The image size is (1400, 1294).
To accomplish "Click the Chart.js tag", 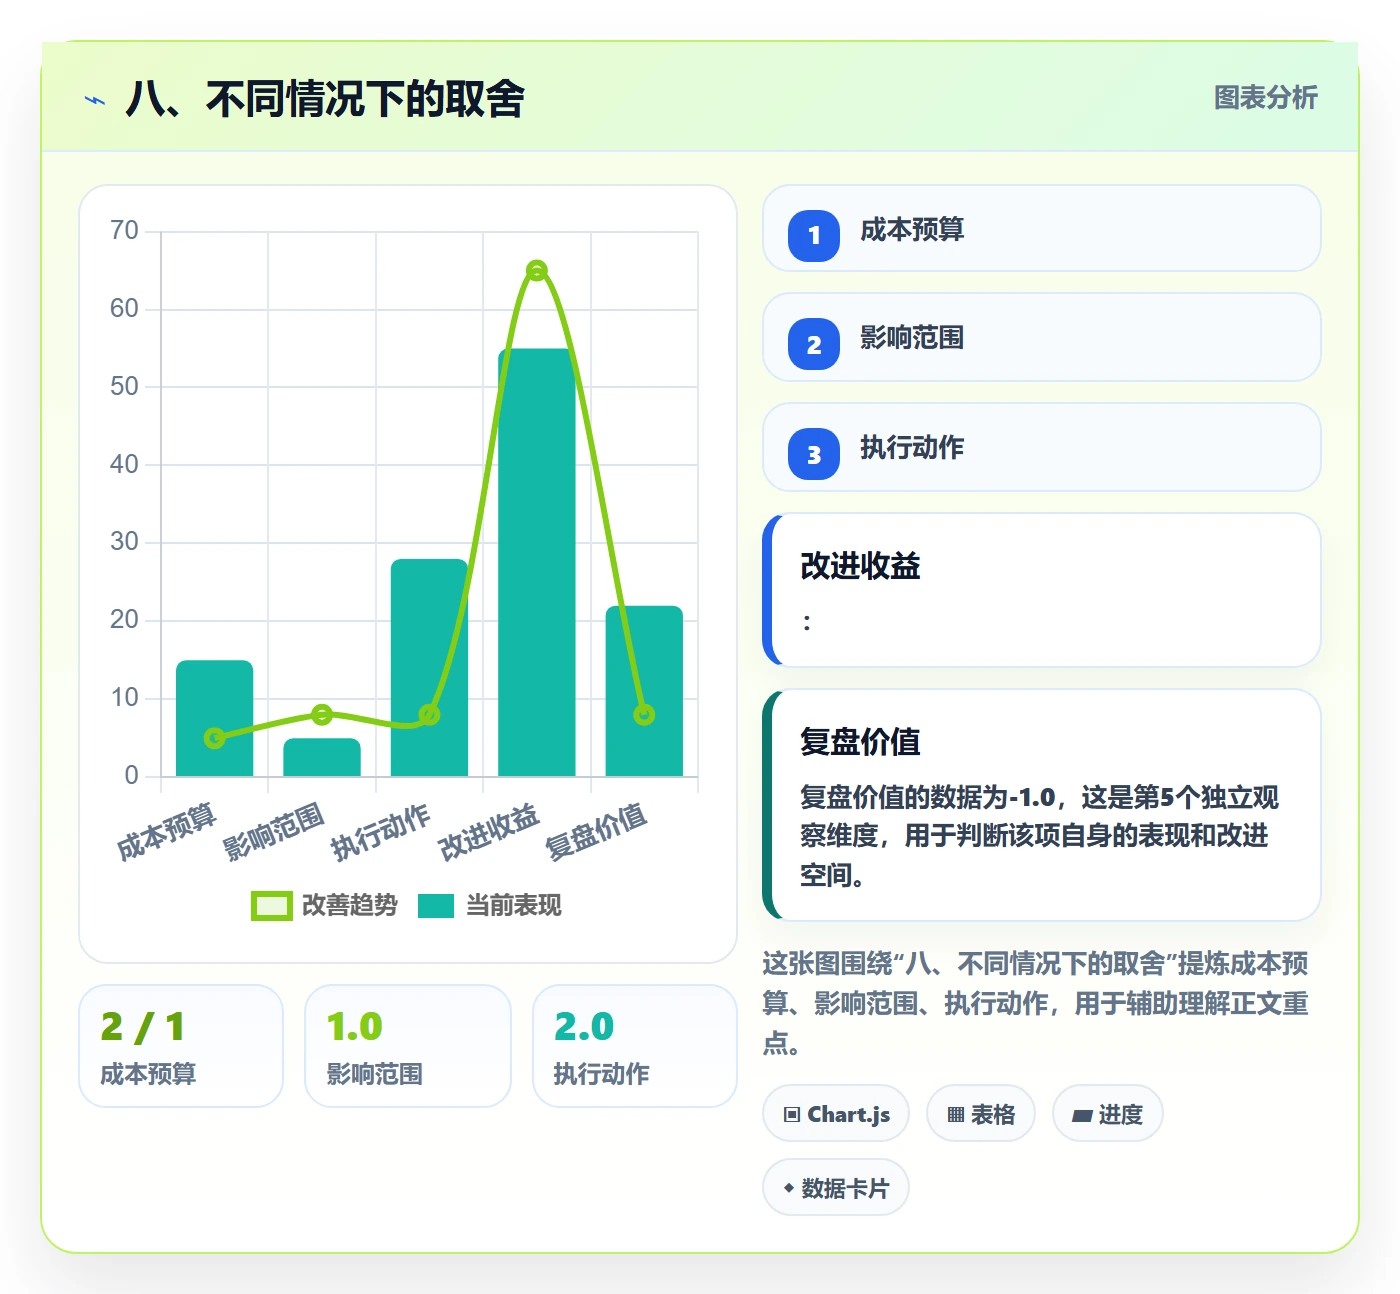I will [836, 1114].
